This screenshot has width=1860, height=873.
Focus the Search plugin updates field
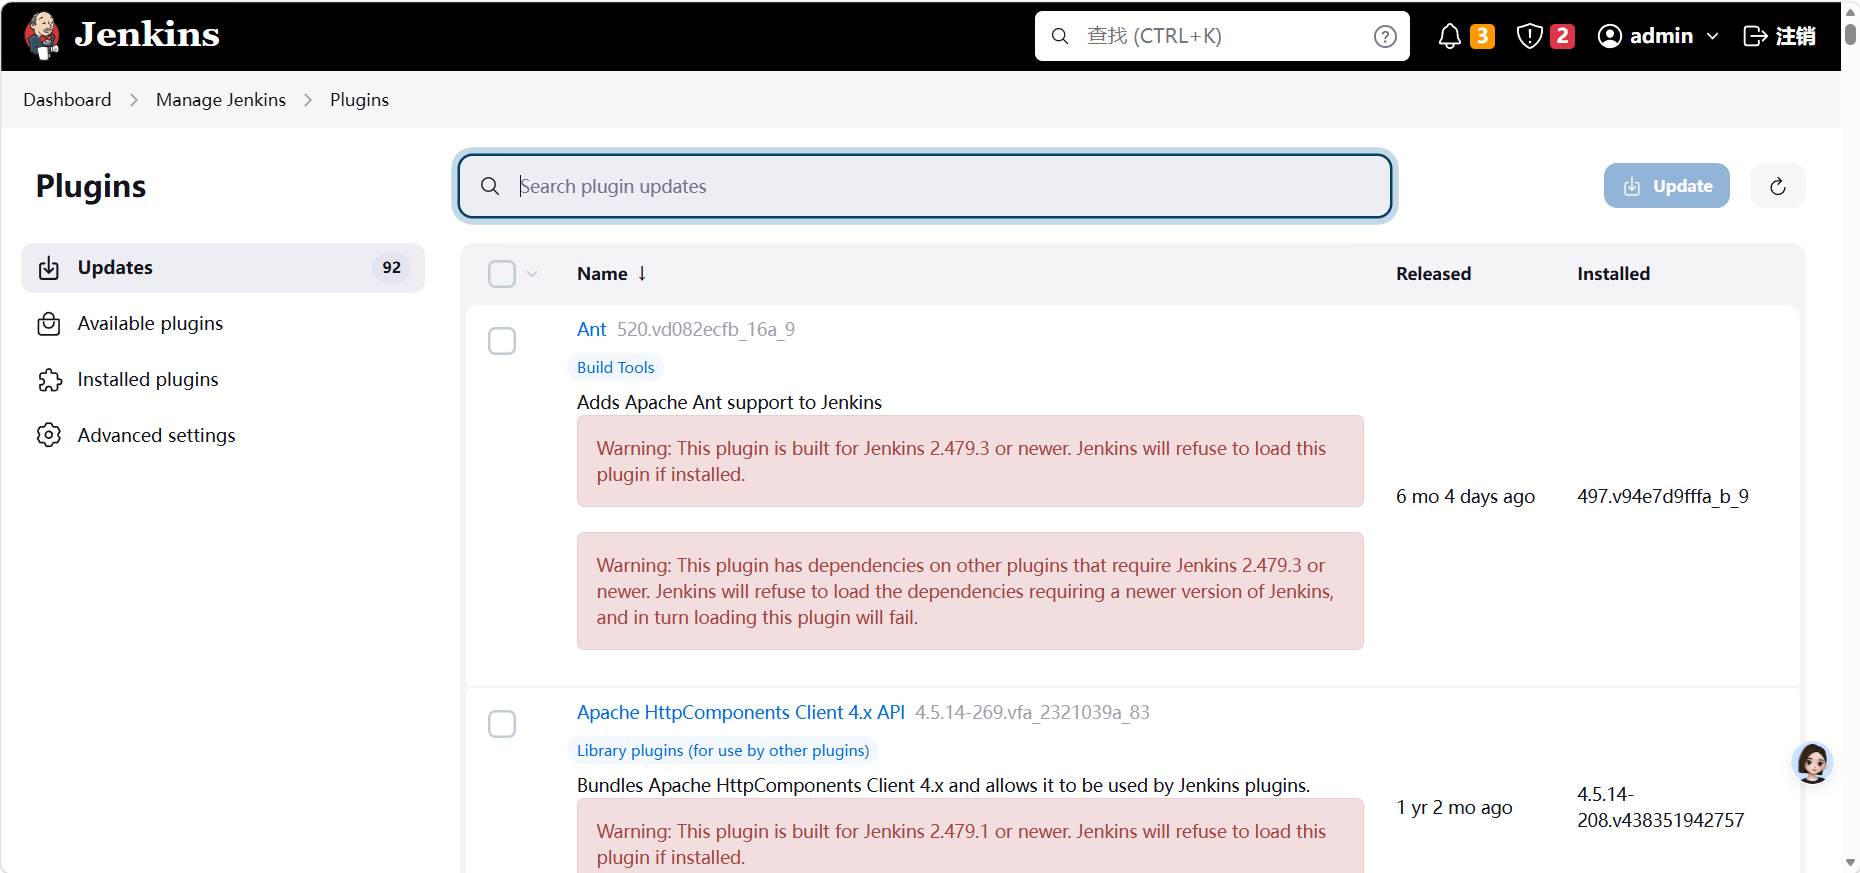[x=925, y=186]
